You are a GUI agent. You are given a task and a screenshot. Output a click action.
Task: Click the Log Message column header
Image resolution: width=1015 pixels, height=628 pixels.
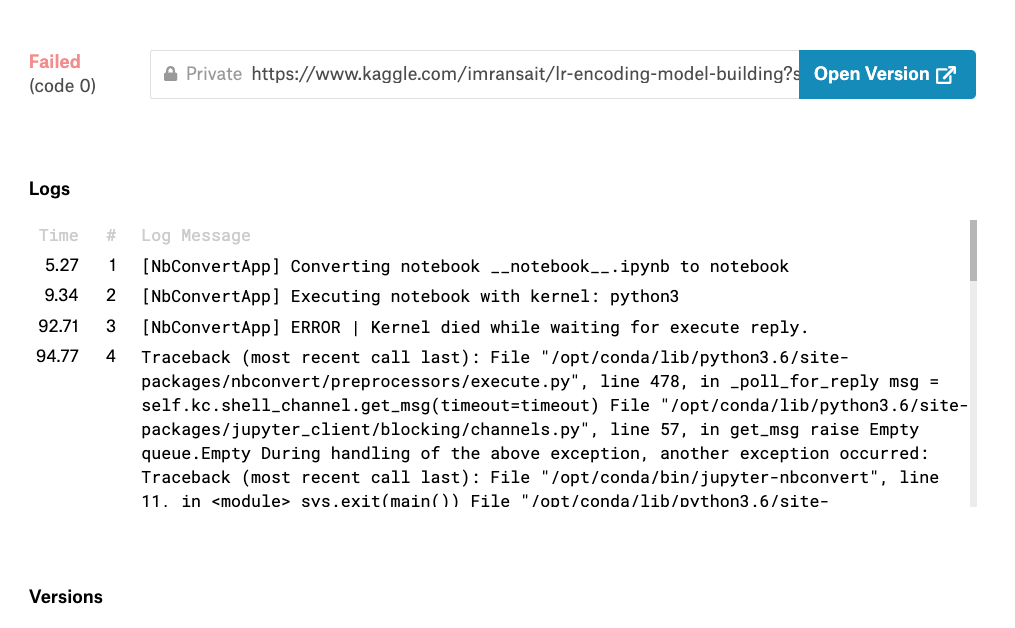pyautogui.click(x=196, y=236)
